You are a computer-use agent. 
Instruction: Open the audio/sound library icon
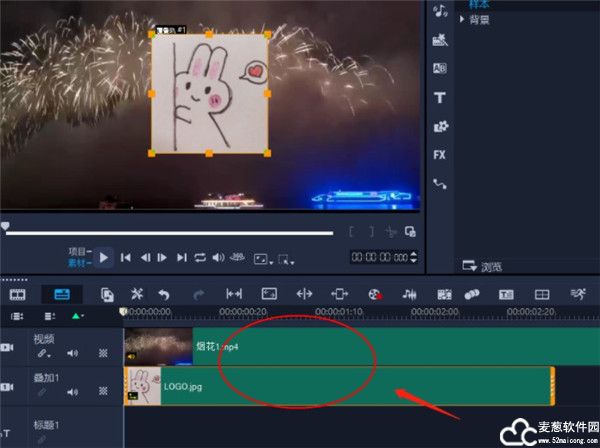pyautogui.click(x=439, y=11)
